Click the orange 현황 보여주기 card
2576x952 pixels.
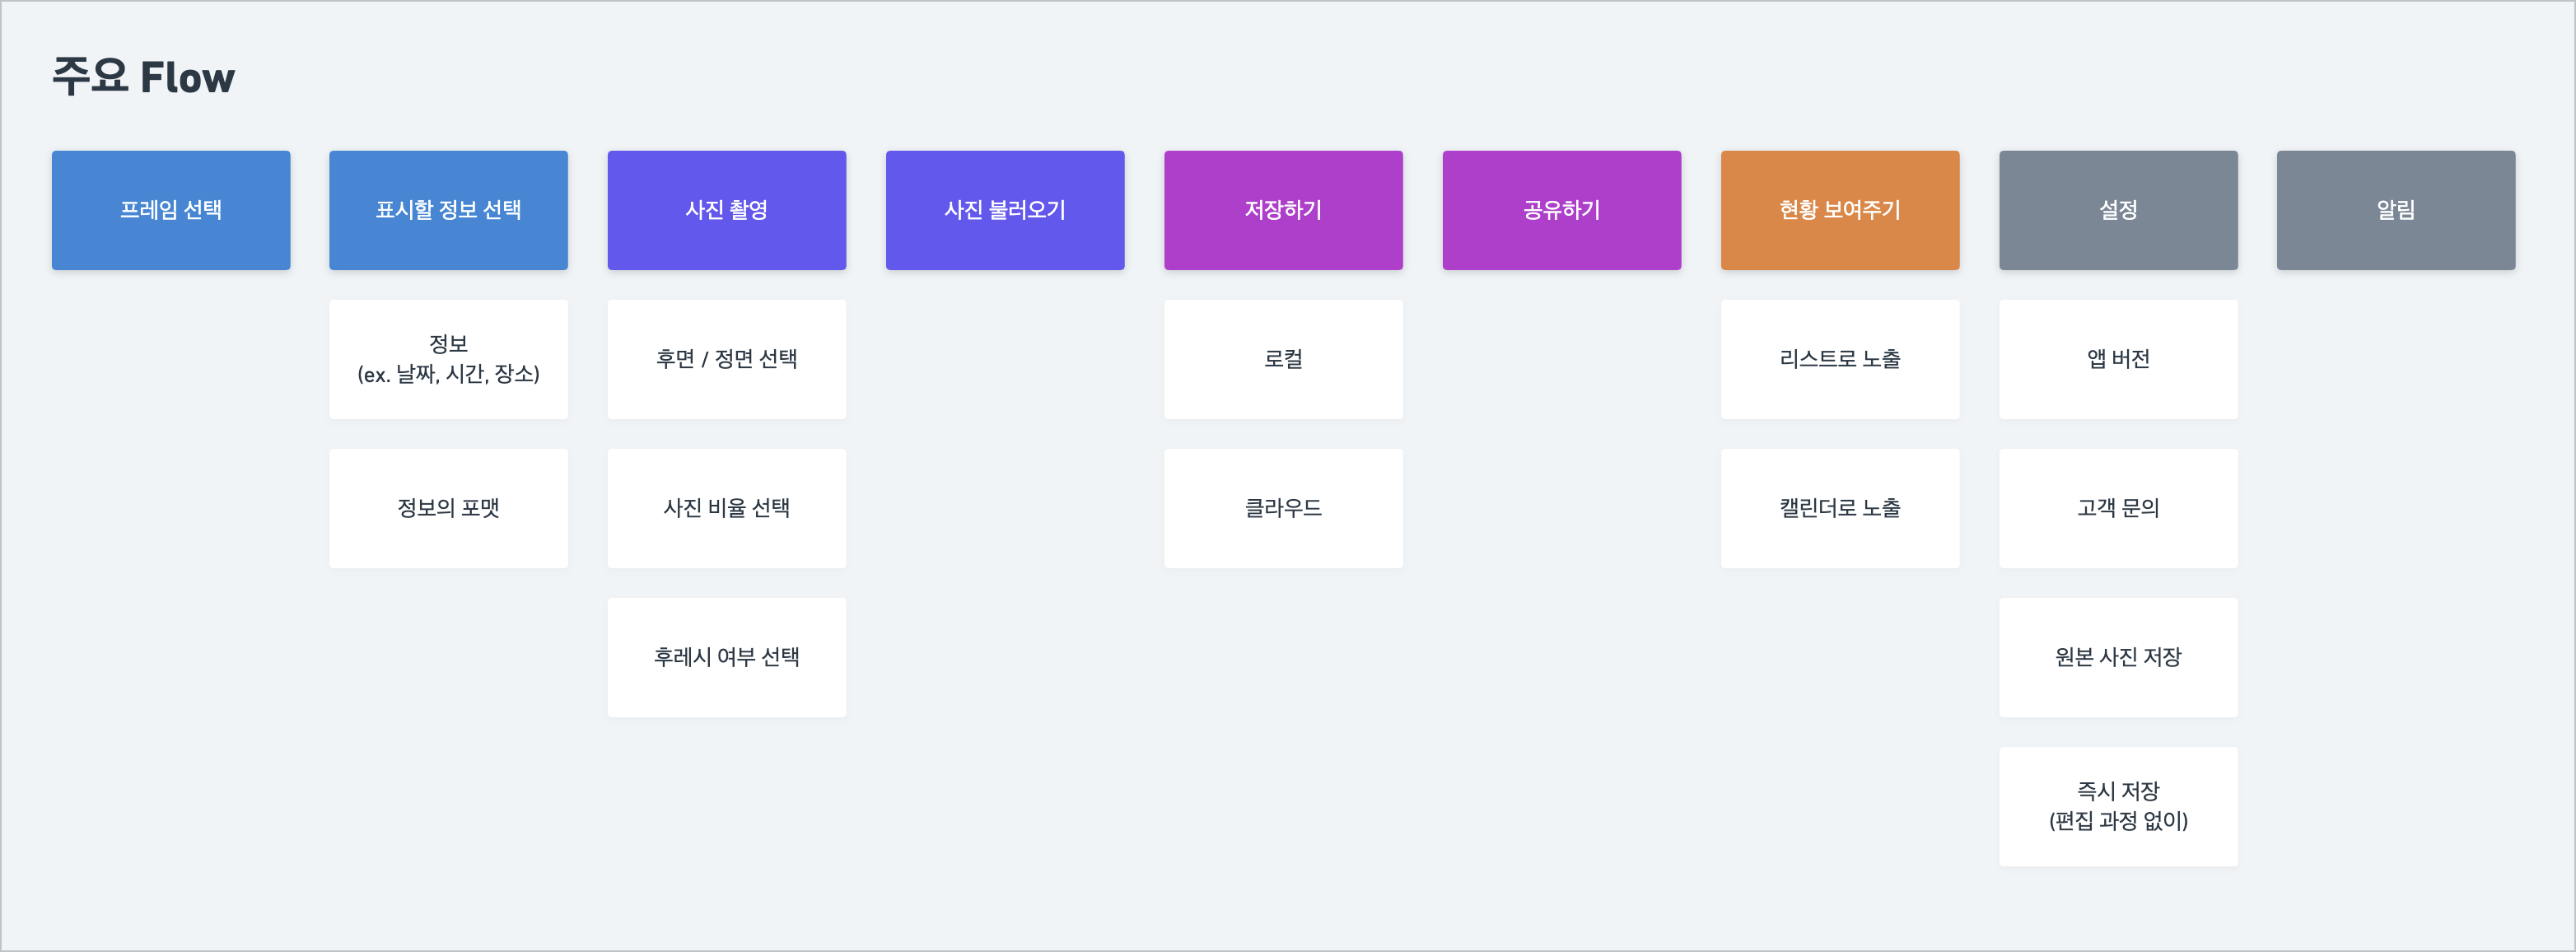(1840, 210)
